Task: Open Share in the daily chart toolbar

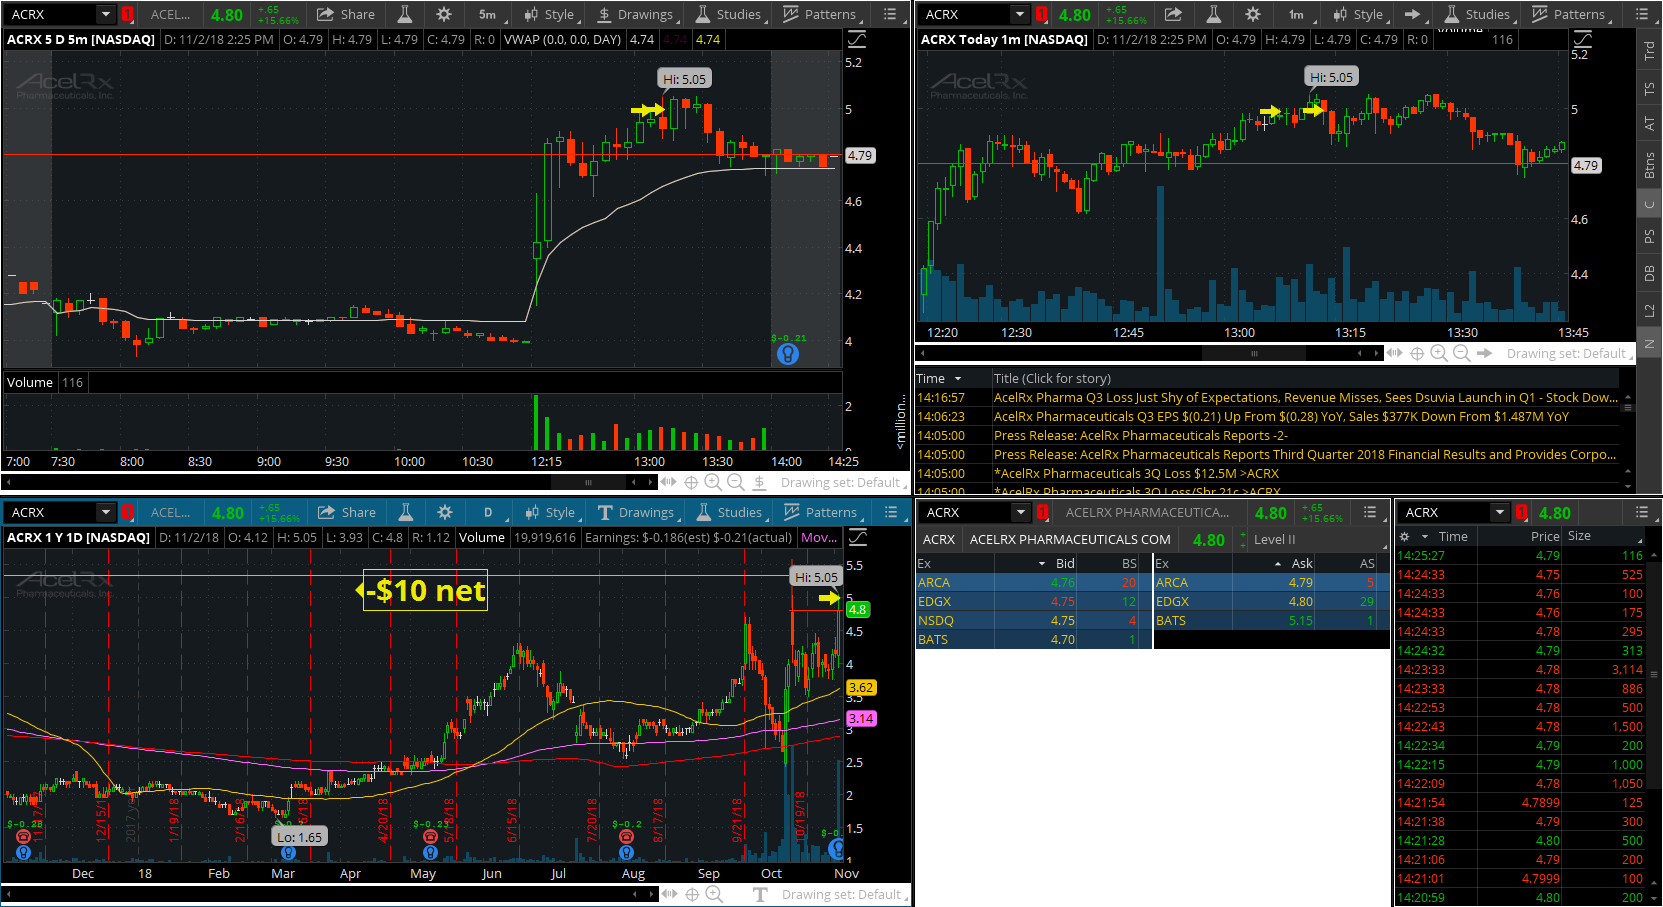Action: coord(346,512)
